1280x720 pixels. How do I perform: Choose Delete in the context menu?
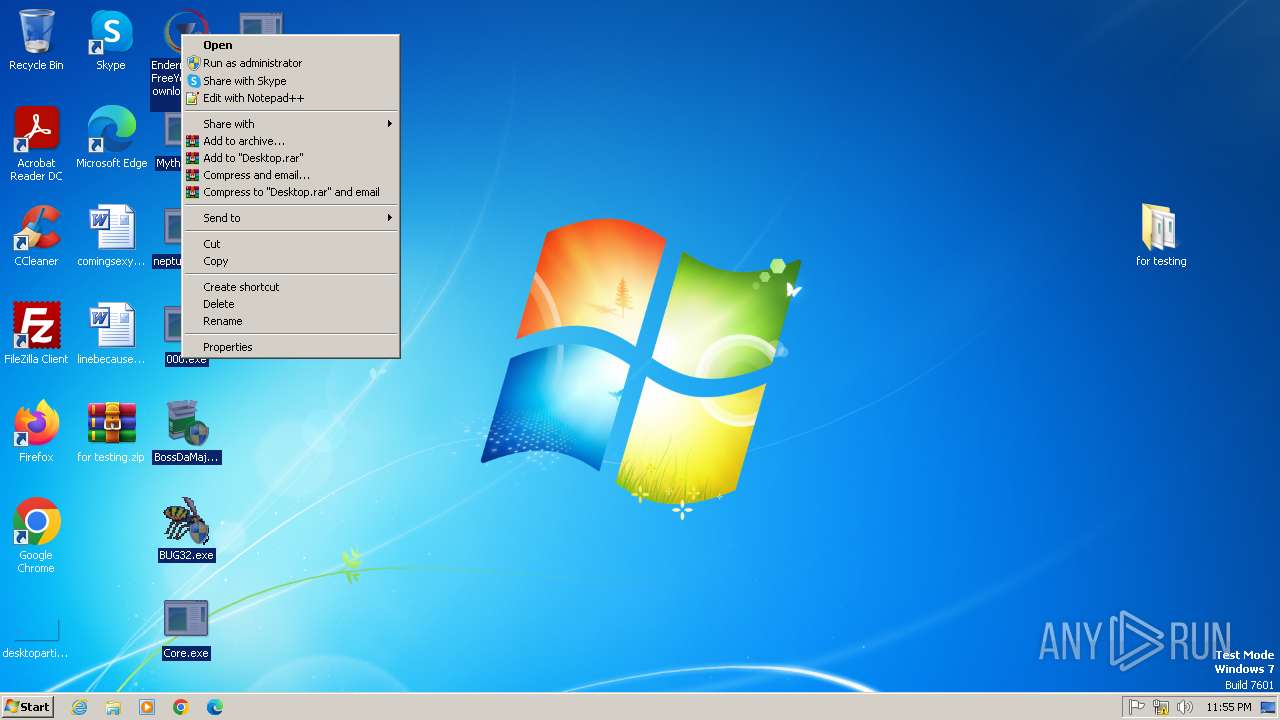291,304
